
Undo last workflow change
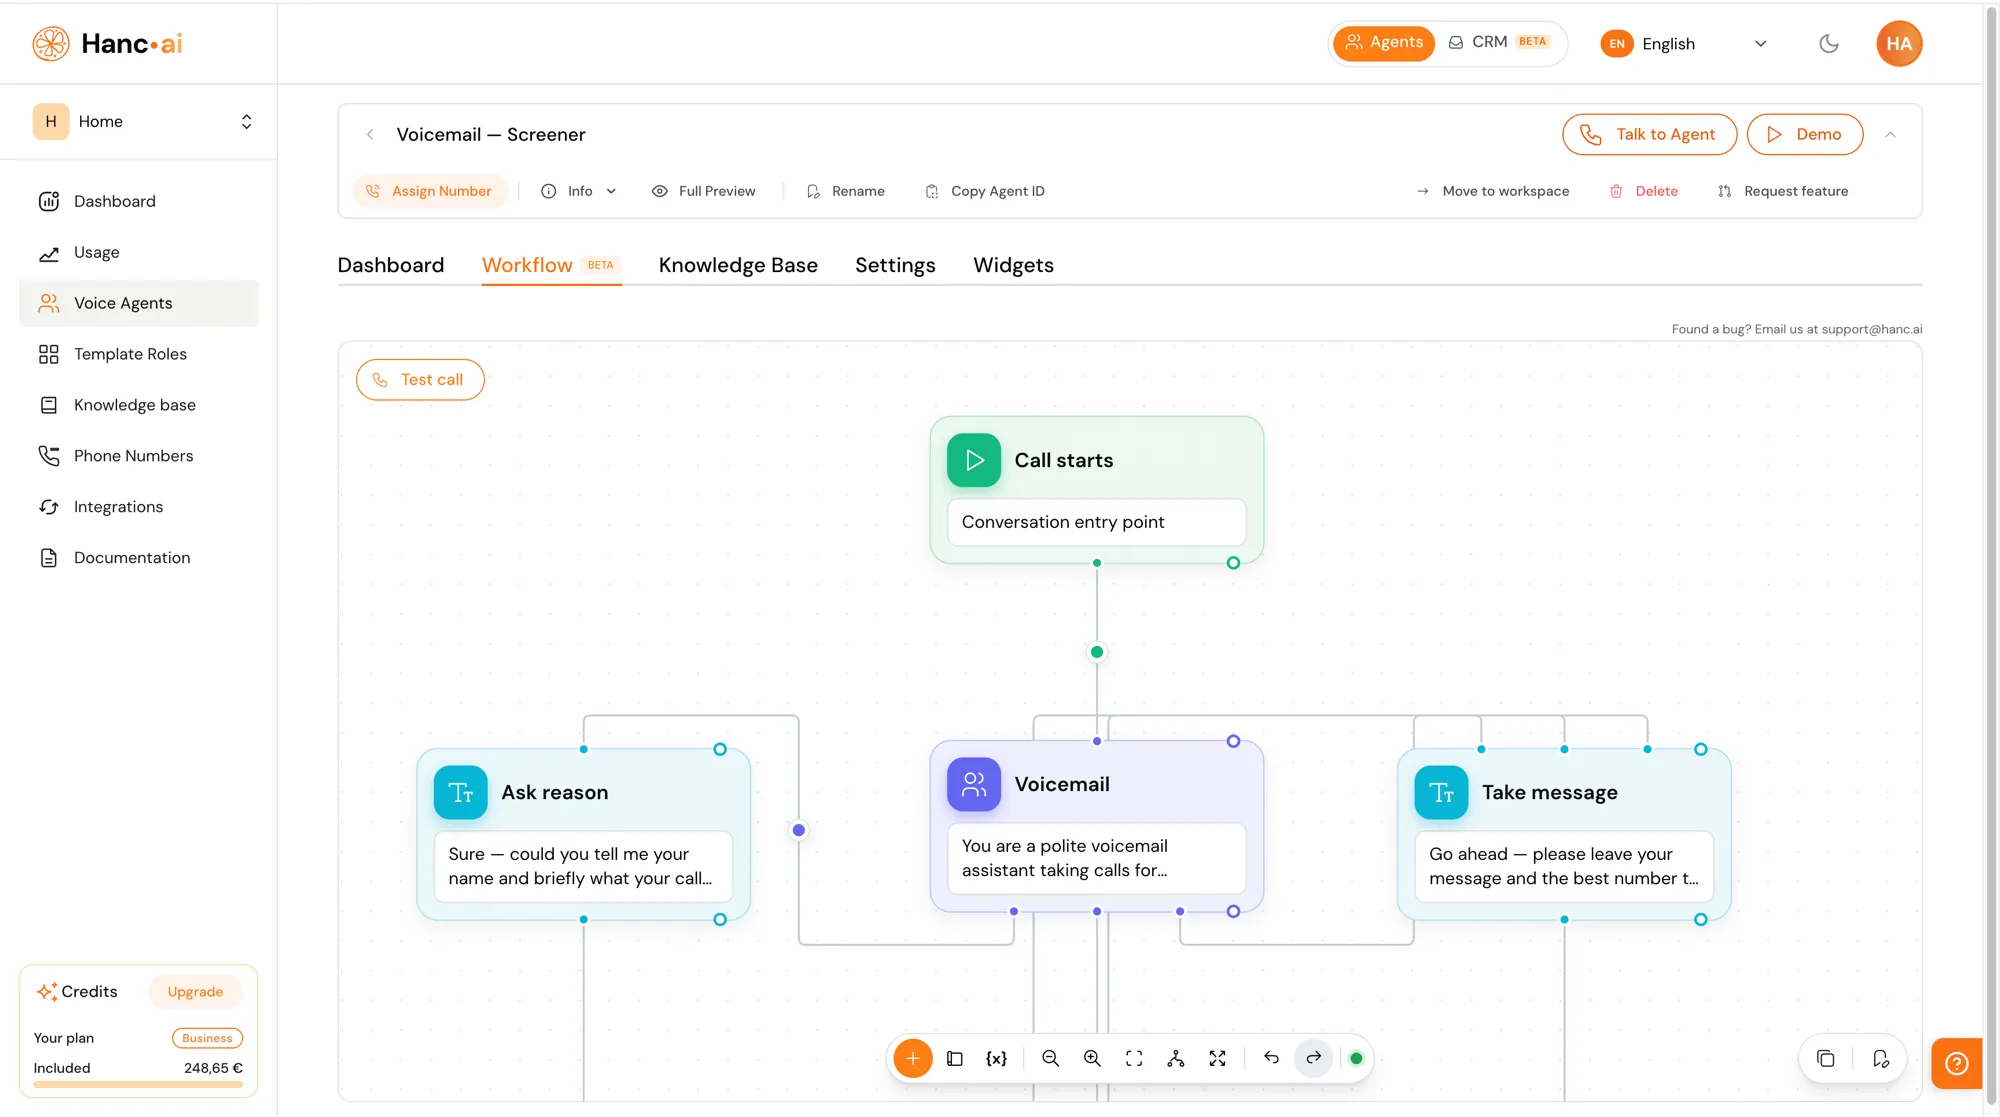(x=1271, y=1058)
